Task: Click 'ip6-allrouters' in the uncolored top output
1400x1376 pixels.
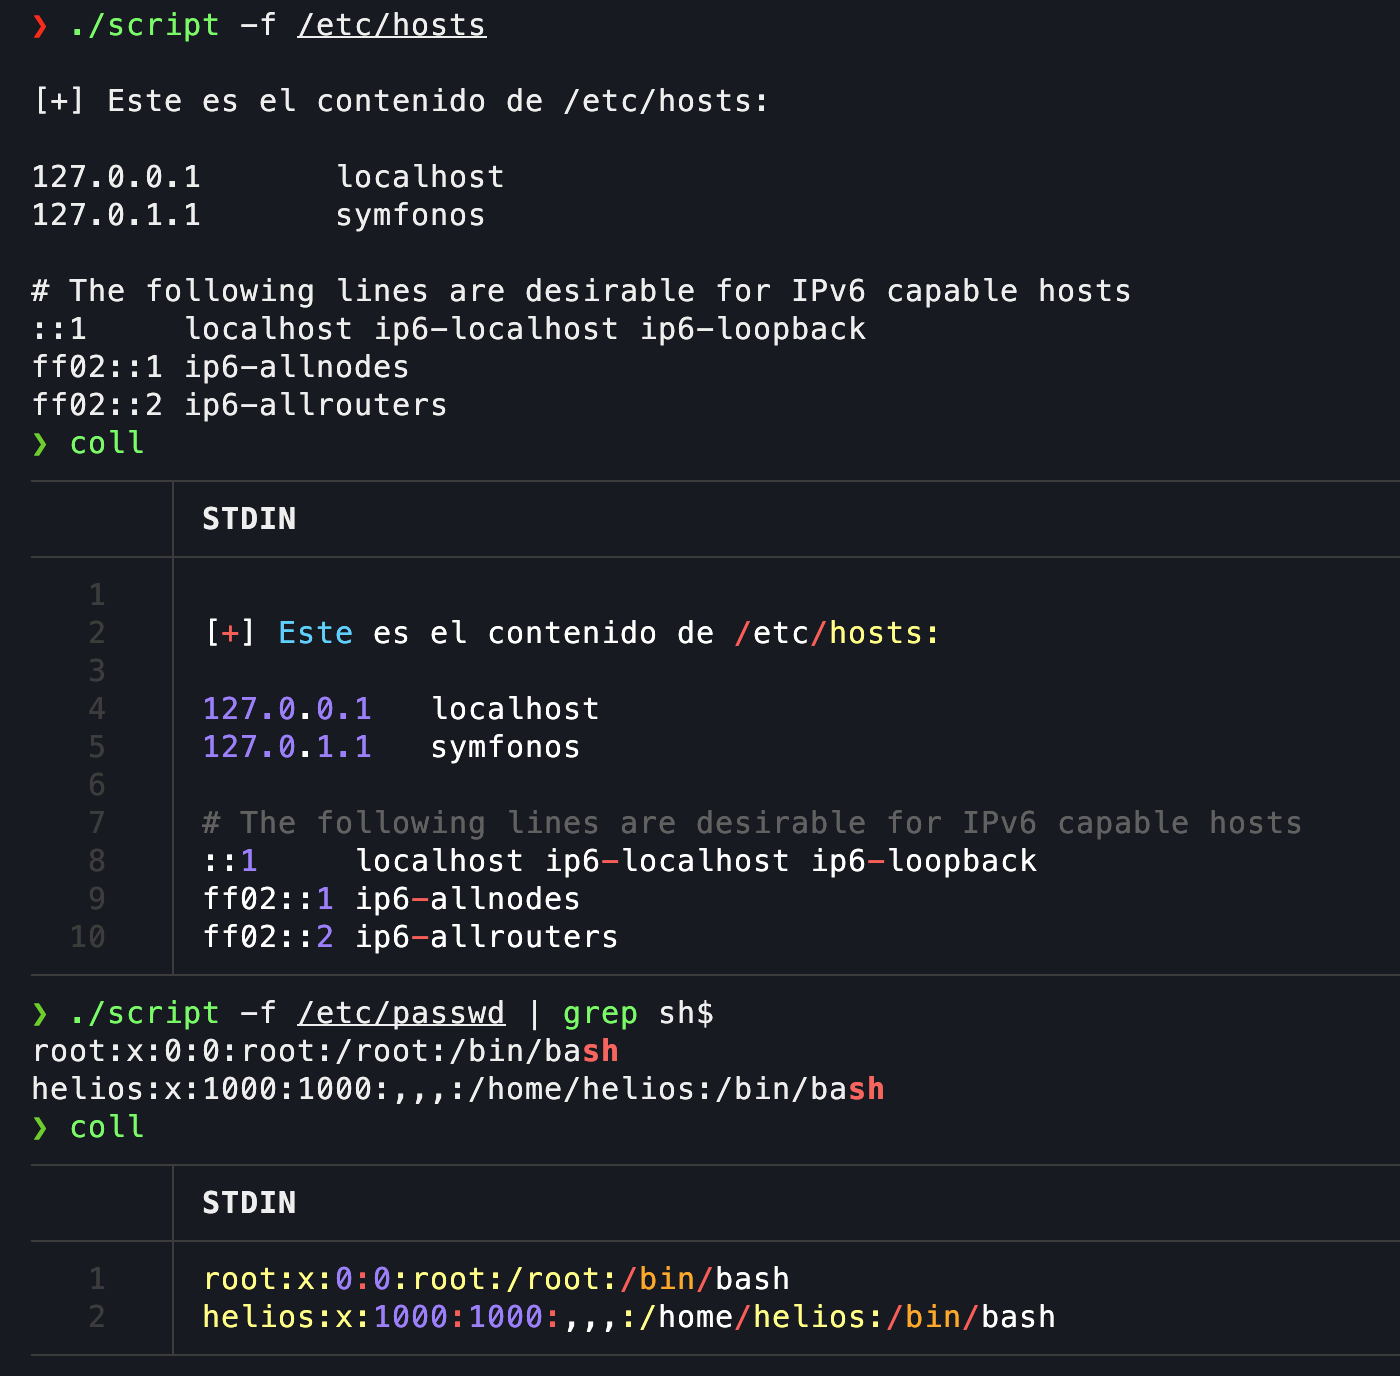Action: 315,406
